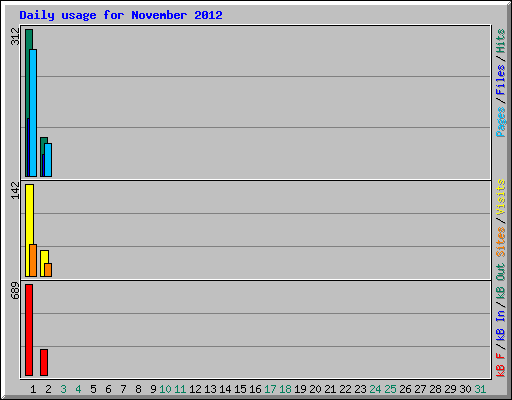
Task: Click day 1 on the x-axis
Action: pos(33,389)
